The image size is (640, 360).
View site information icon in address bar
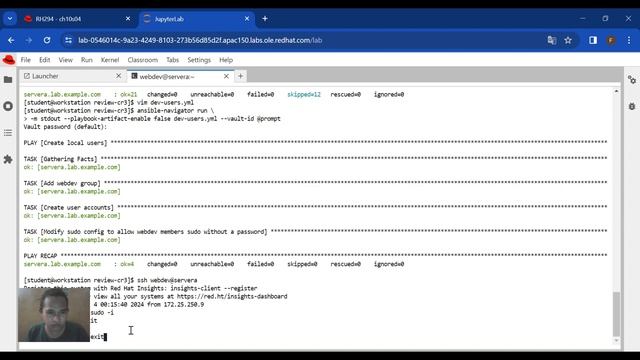coord(69,40)
